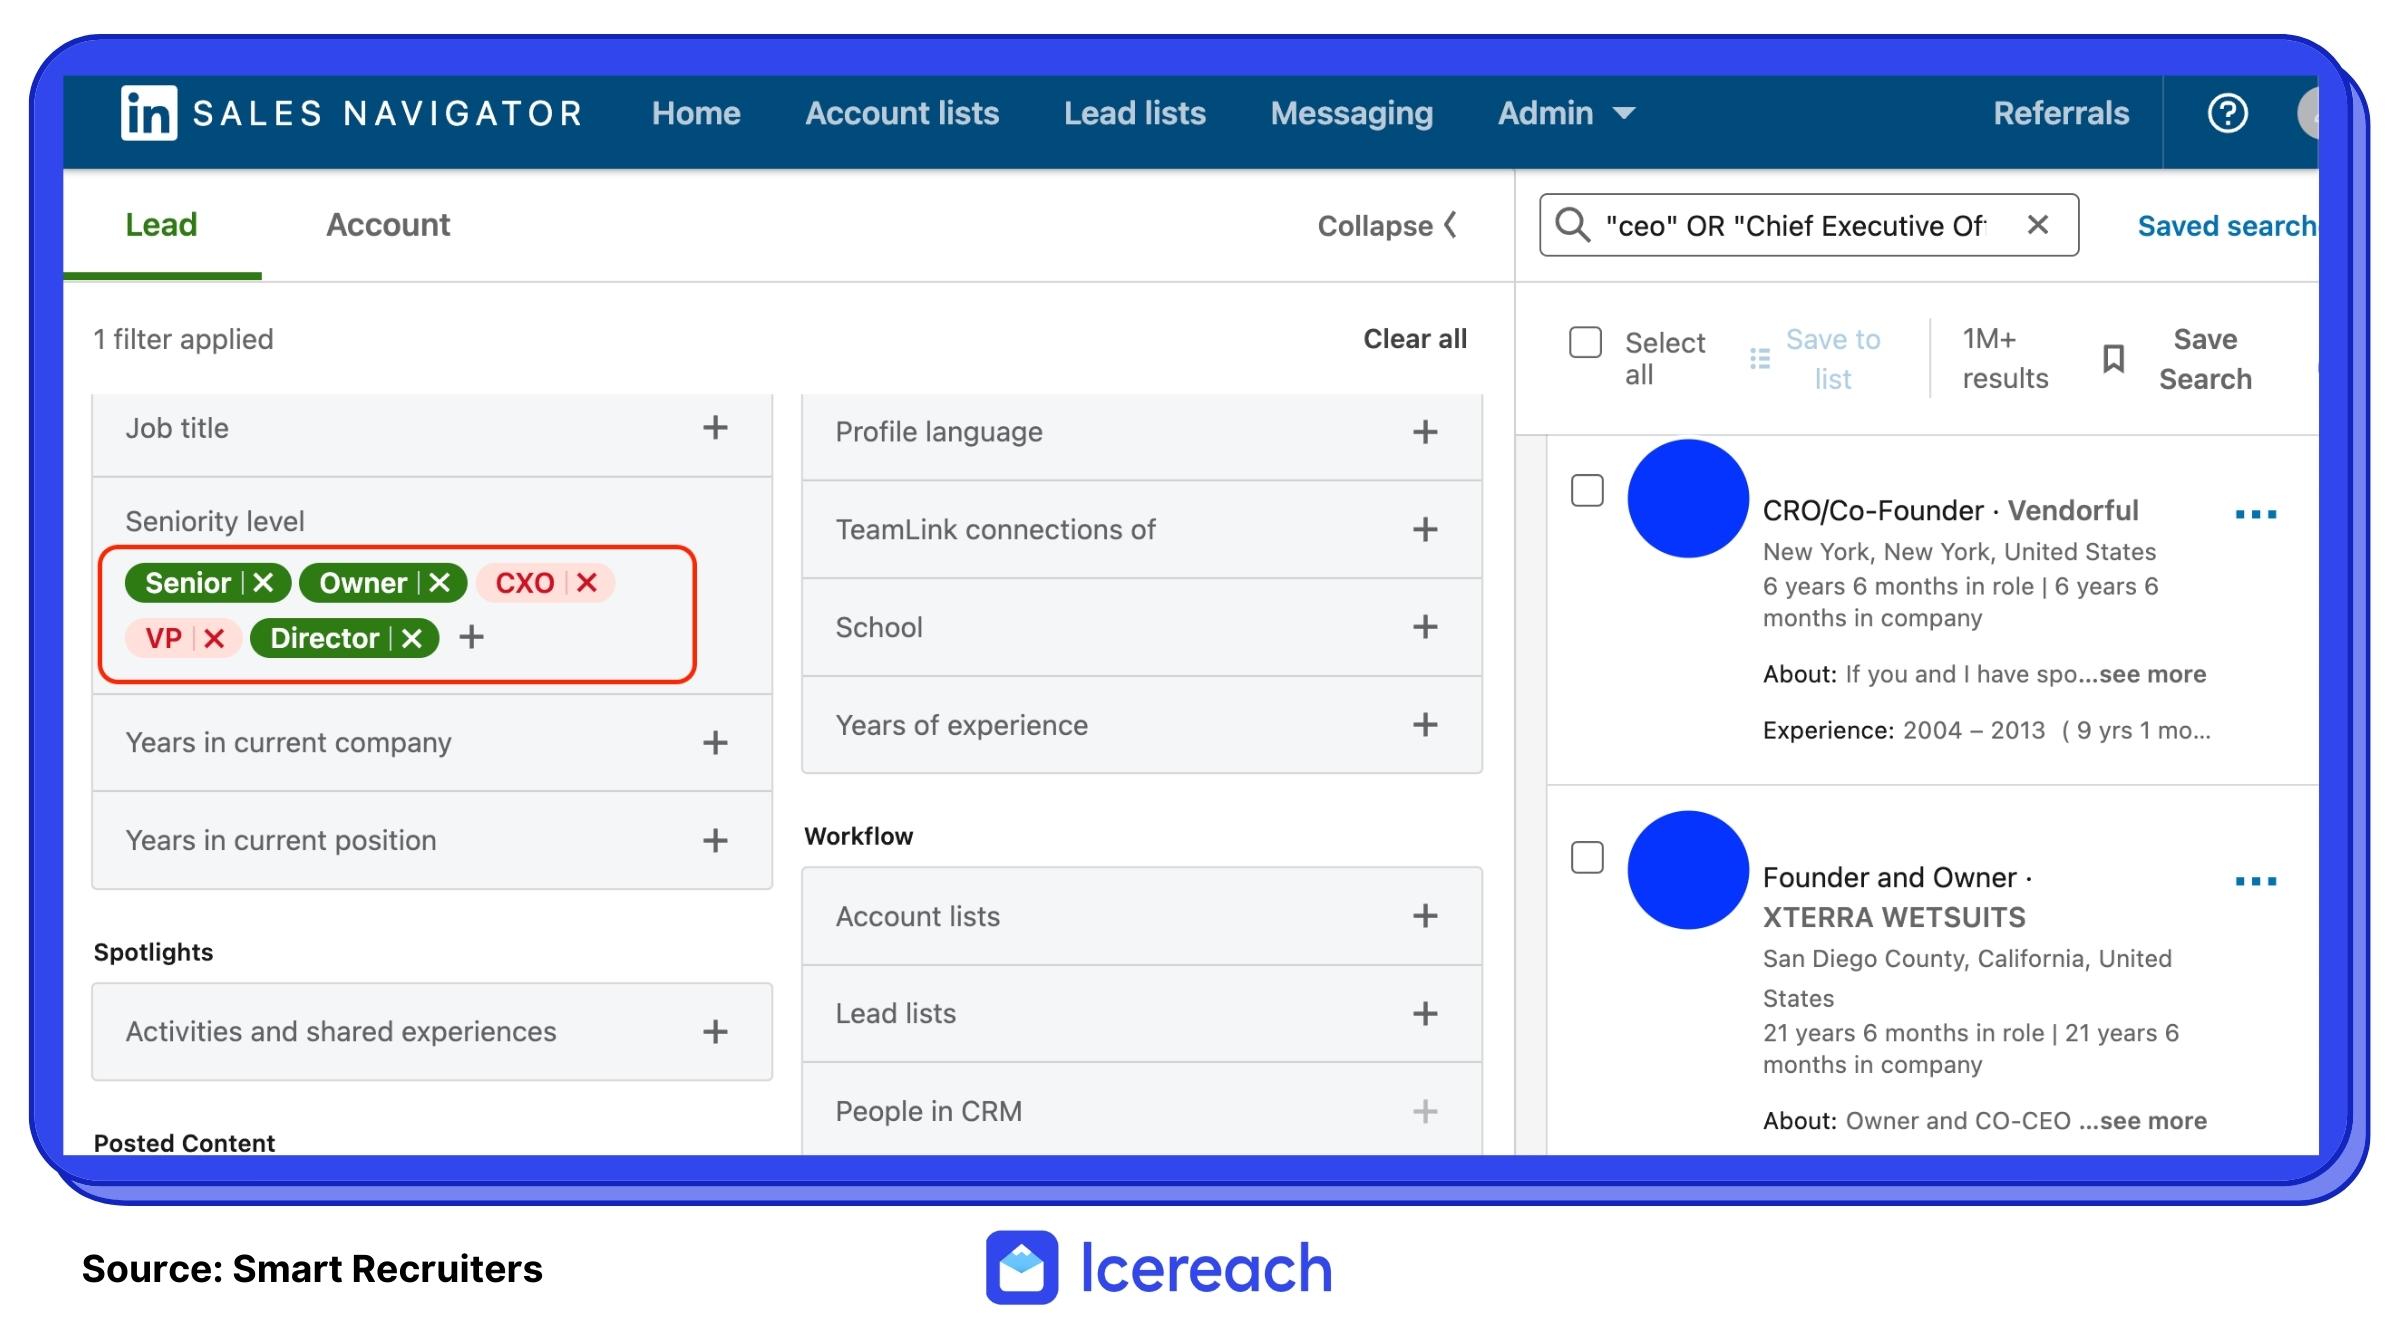Add another seniority level with plus
2400x1340 pixels.
(471, 637)
